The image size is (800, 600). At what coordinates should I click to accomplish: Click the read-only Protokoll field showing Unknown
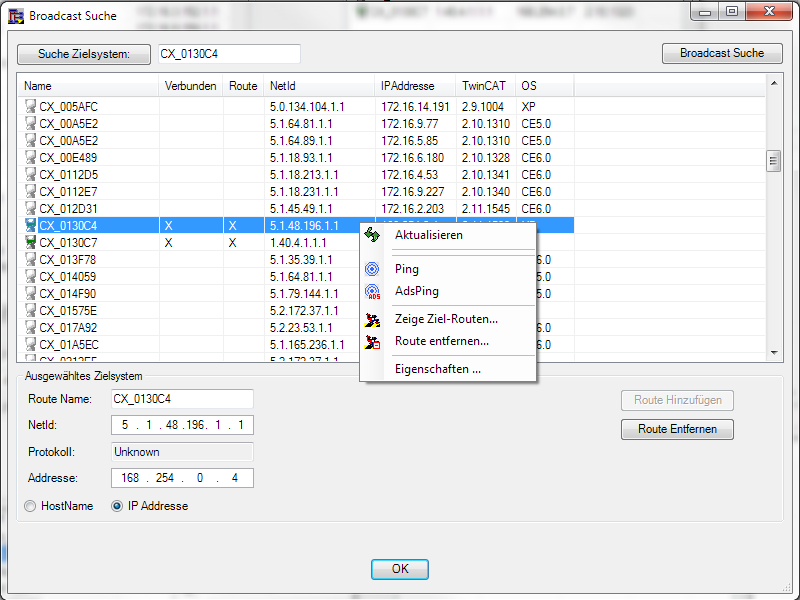182,452
